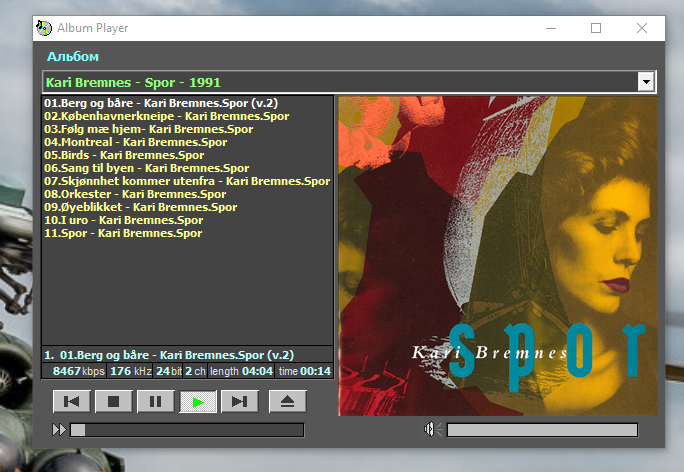Click the length 04:04 readout
Viewport: 684px width, 472px height.
241,371
